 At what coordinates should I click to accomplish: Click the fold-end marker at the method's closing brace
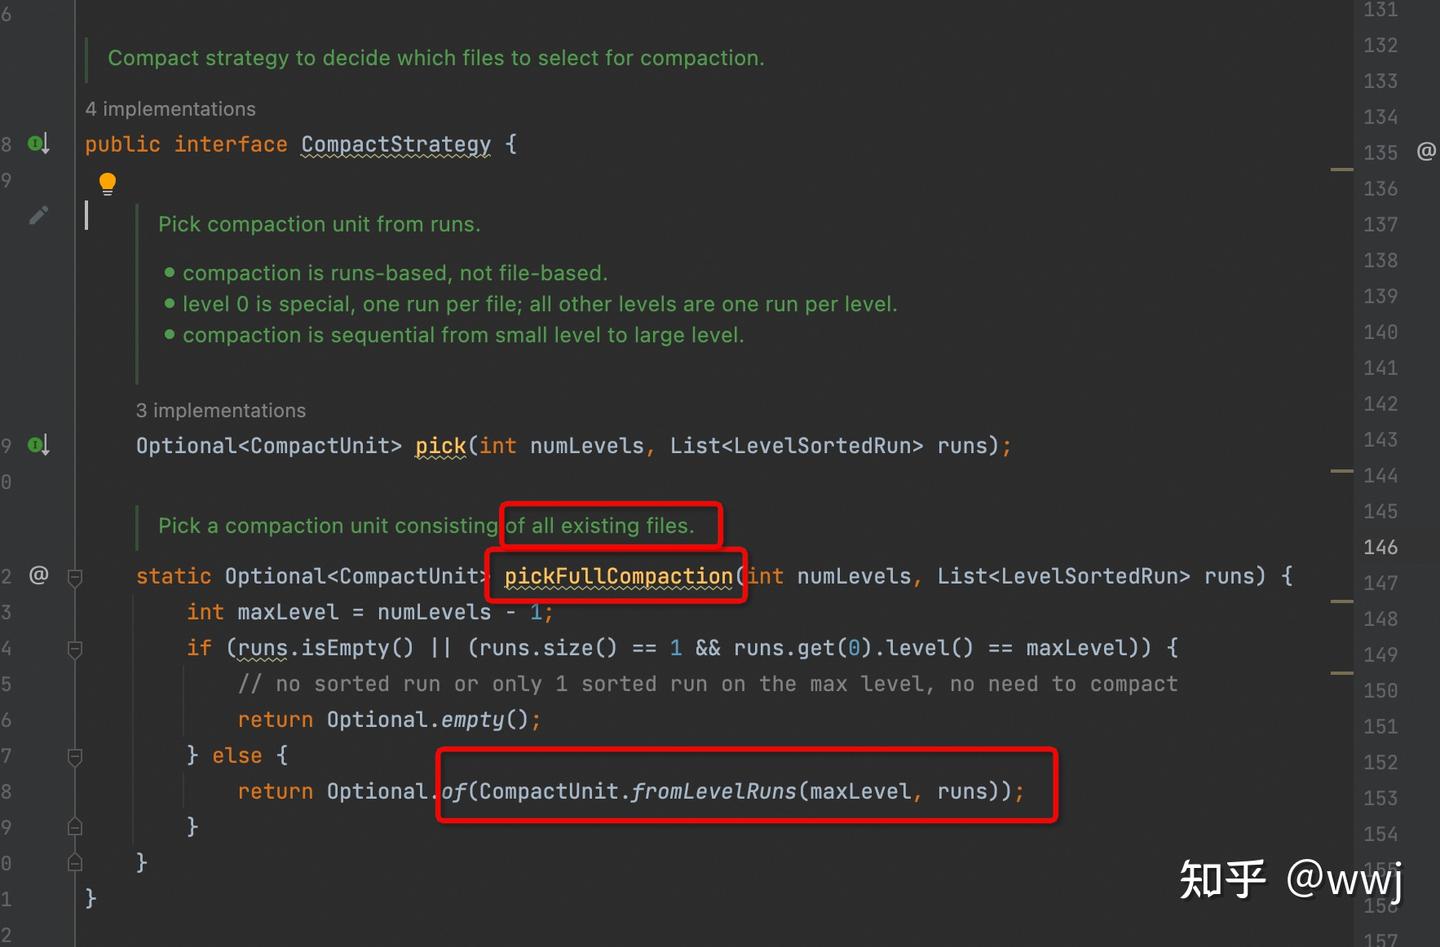pos(75,862)
